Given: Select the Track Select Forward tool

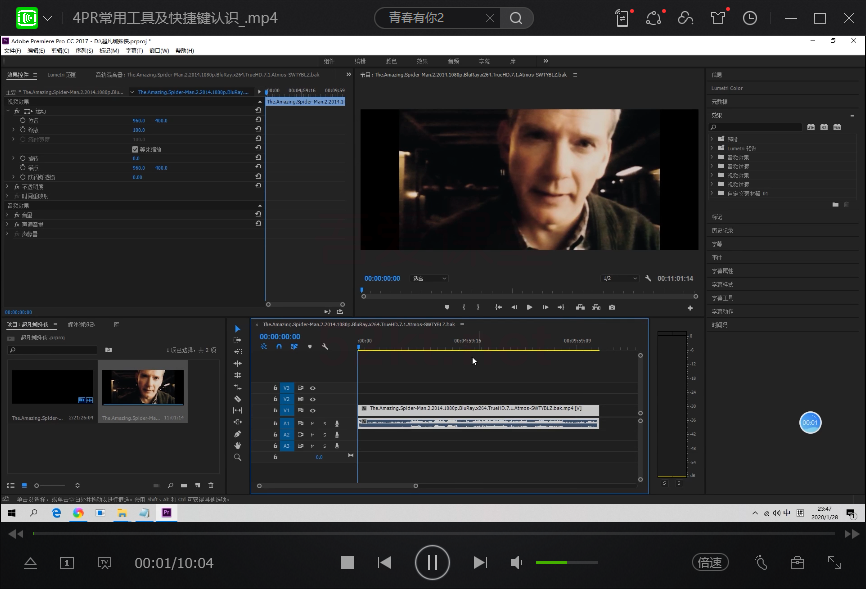Looking at the screenshot, I should coord(237,340).
